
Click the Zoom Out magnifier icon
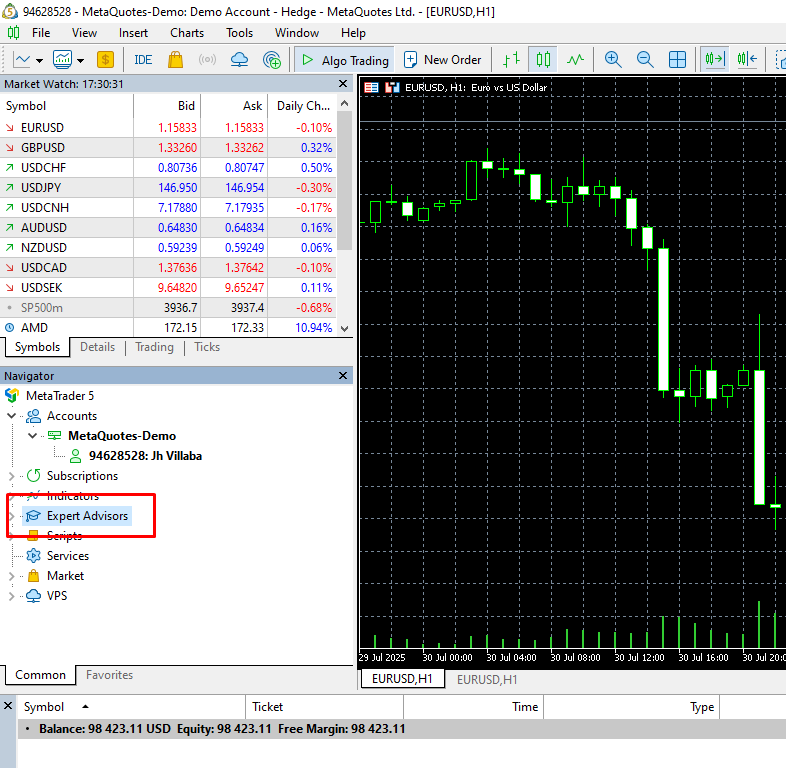click(645, 59)
